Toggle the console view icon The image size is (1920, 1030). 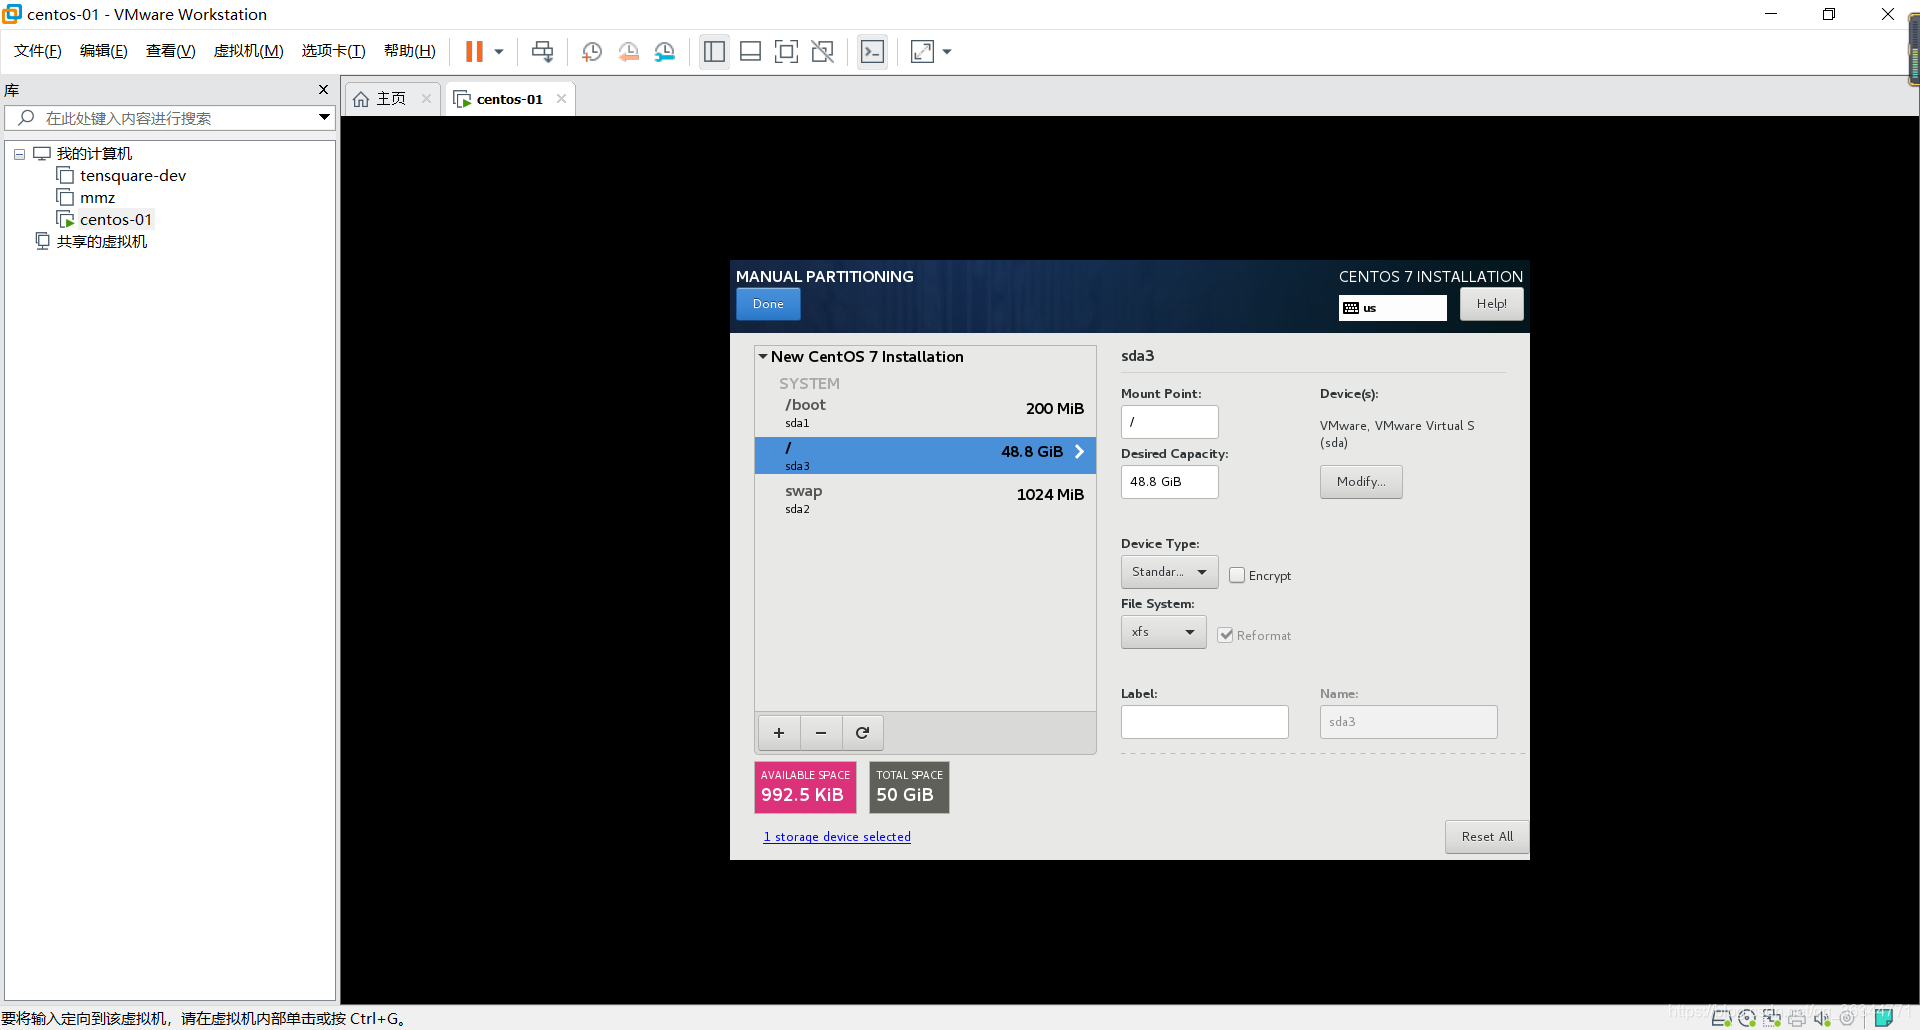(x=872, y=51)
